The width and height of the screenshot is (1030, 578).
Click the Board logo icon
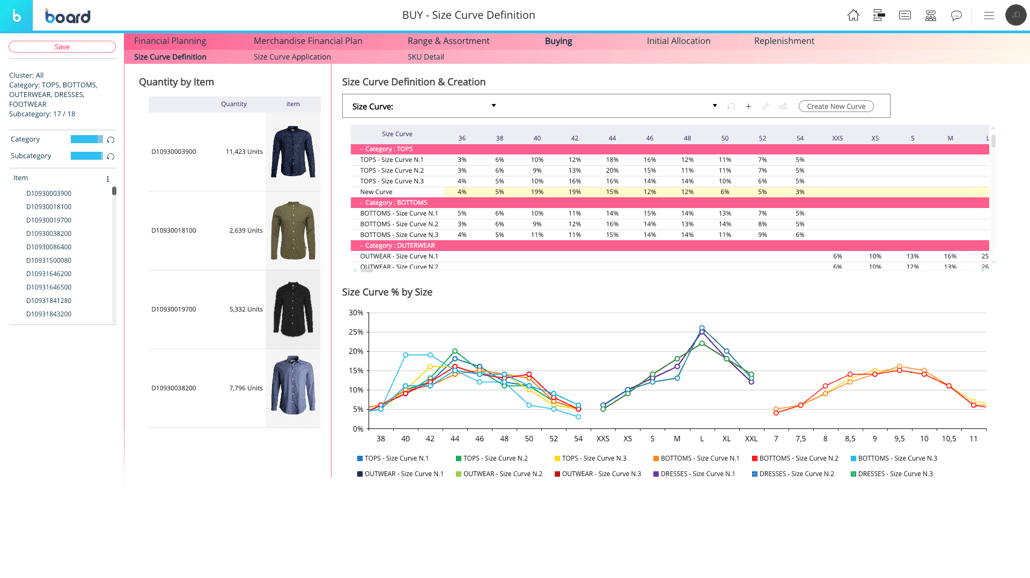click(x=16, y=16)
